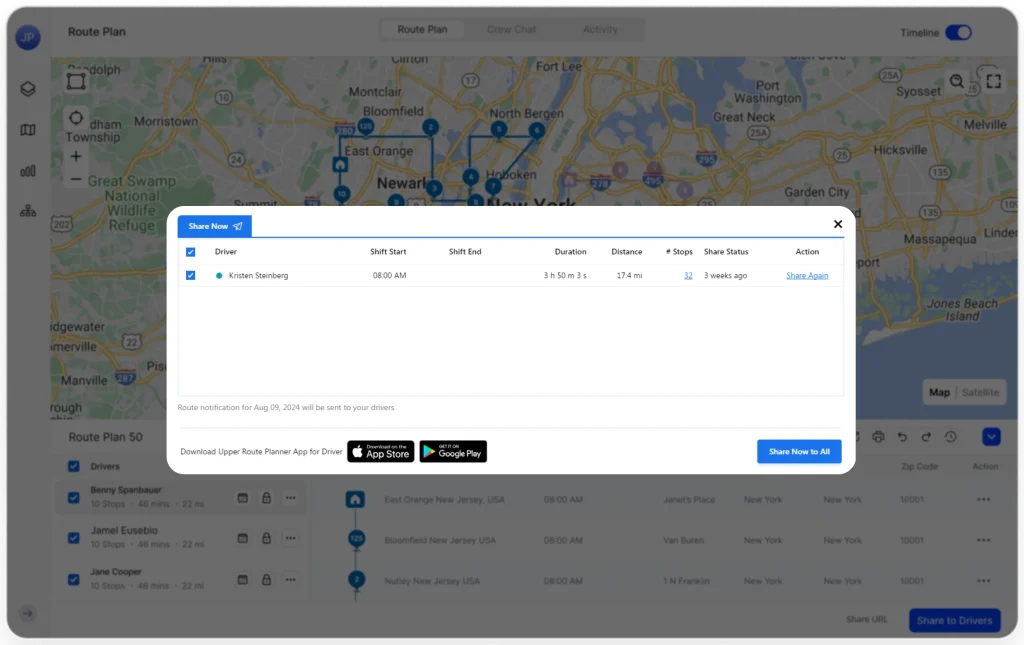
Task: Click lock icon for Jamel Eusebio
Action: click(x=266, y=539)
